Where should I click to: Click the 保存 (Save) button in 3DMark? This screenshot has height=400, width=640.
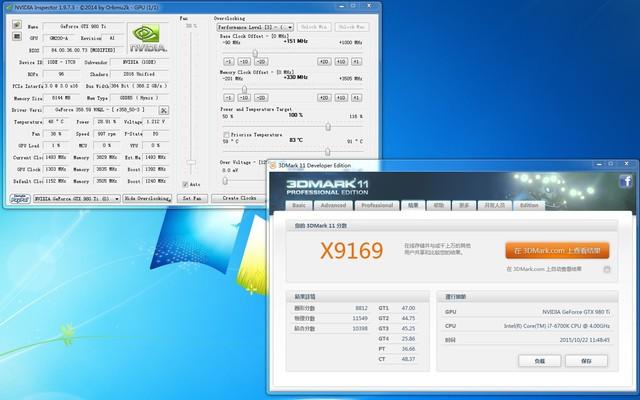tap(586, 361)
